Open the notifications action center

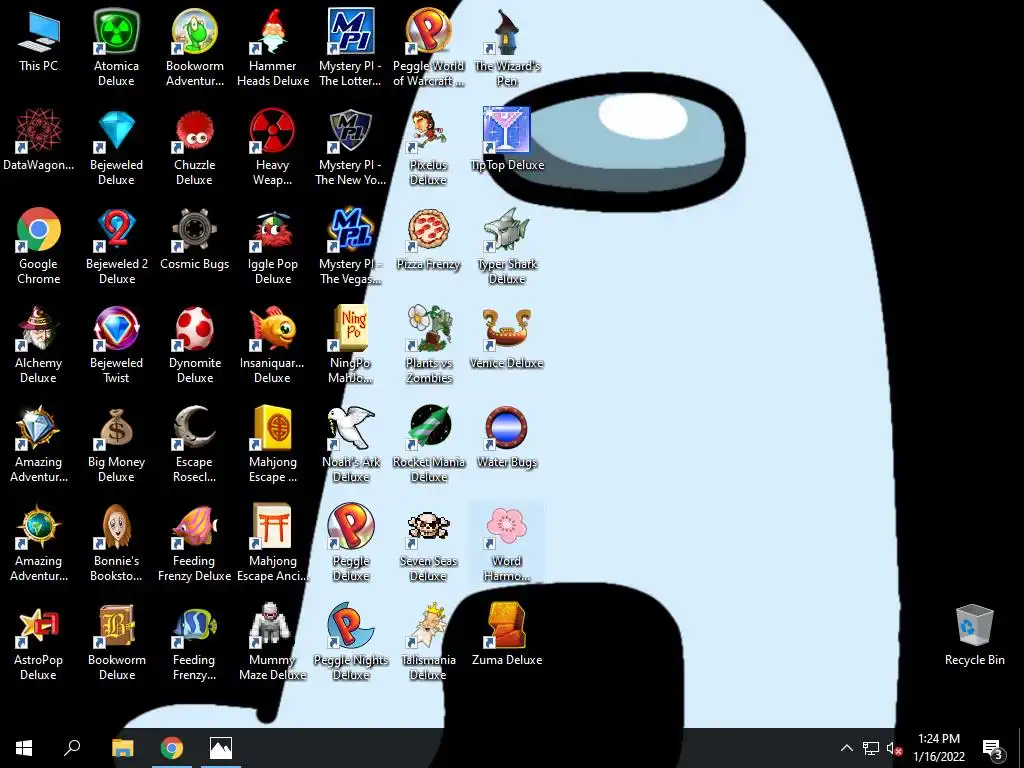pos(992,748)
